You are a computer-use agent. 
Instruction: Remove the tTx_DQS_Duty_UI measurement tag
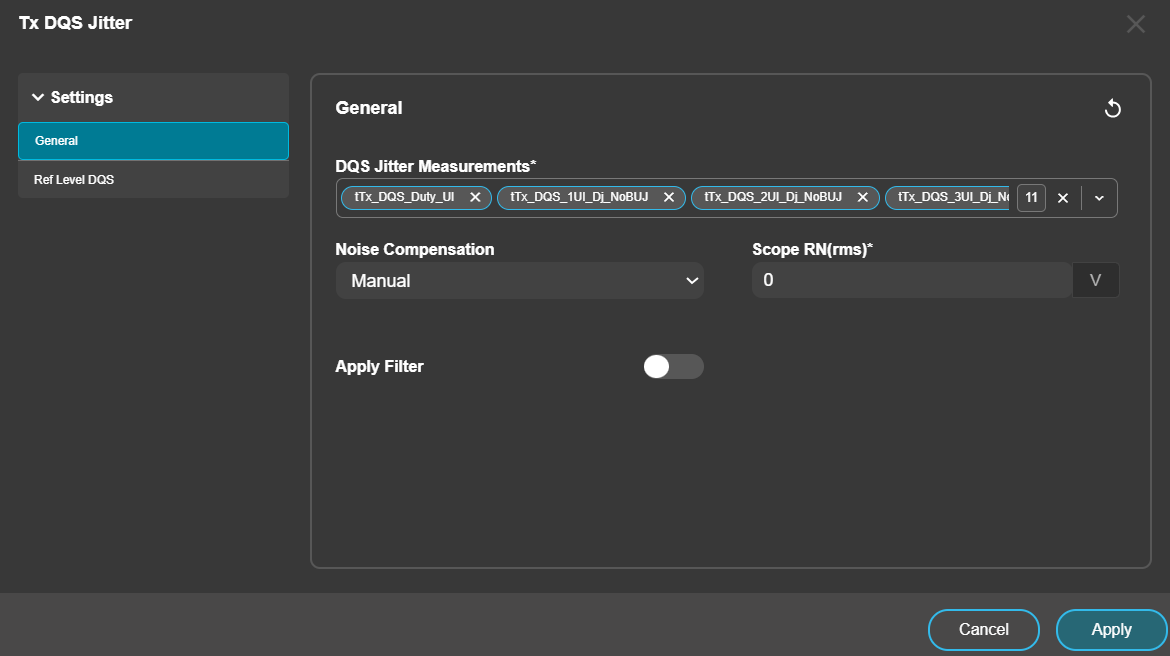[475, 198]
